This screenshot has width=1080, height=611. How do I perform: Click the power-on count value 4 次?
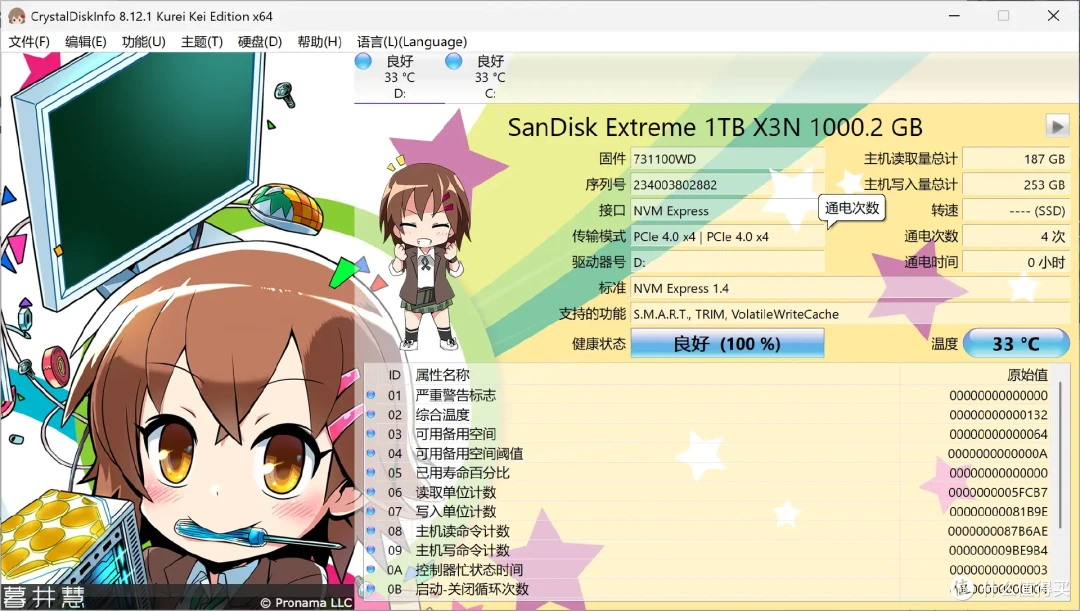[x=1016, y=236]
